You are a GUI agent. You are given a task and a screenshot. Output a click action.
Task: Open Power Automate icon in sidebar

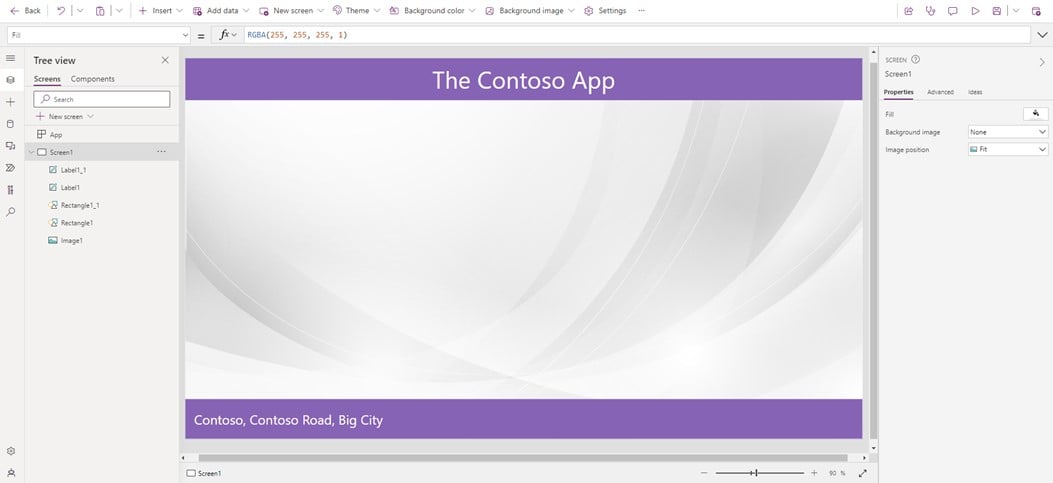tap(10, 167)
